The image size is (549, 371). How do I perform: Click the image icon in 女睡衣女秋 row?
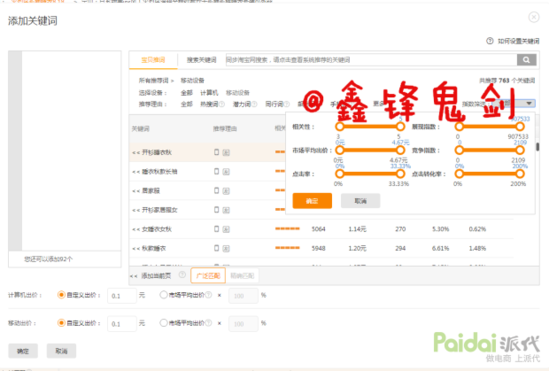[226, 229]
